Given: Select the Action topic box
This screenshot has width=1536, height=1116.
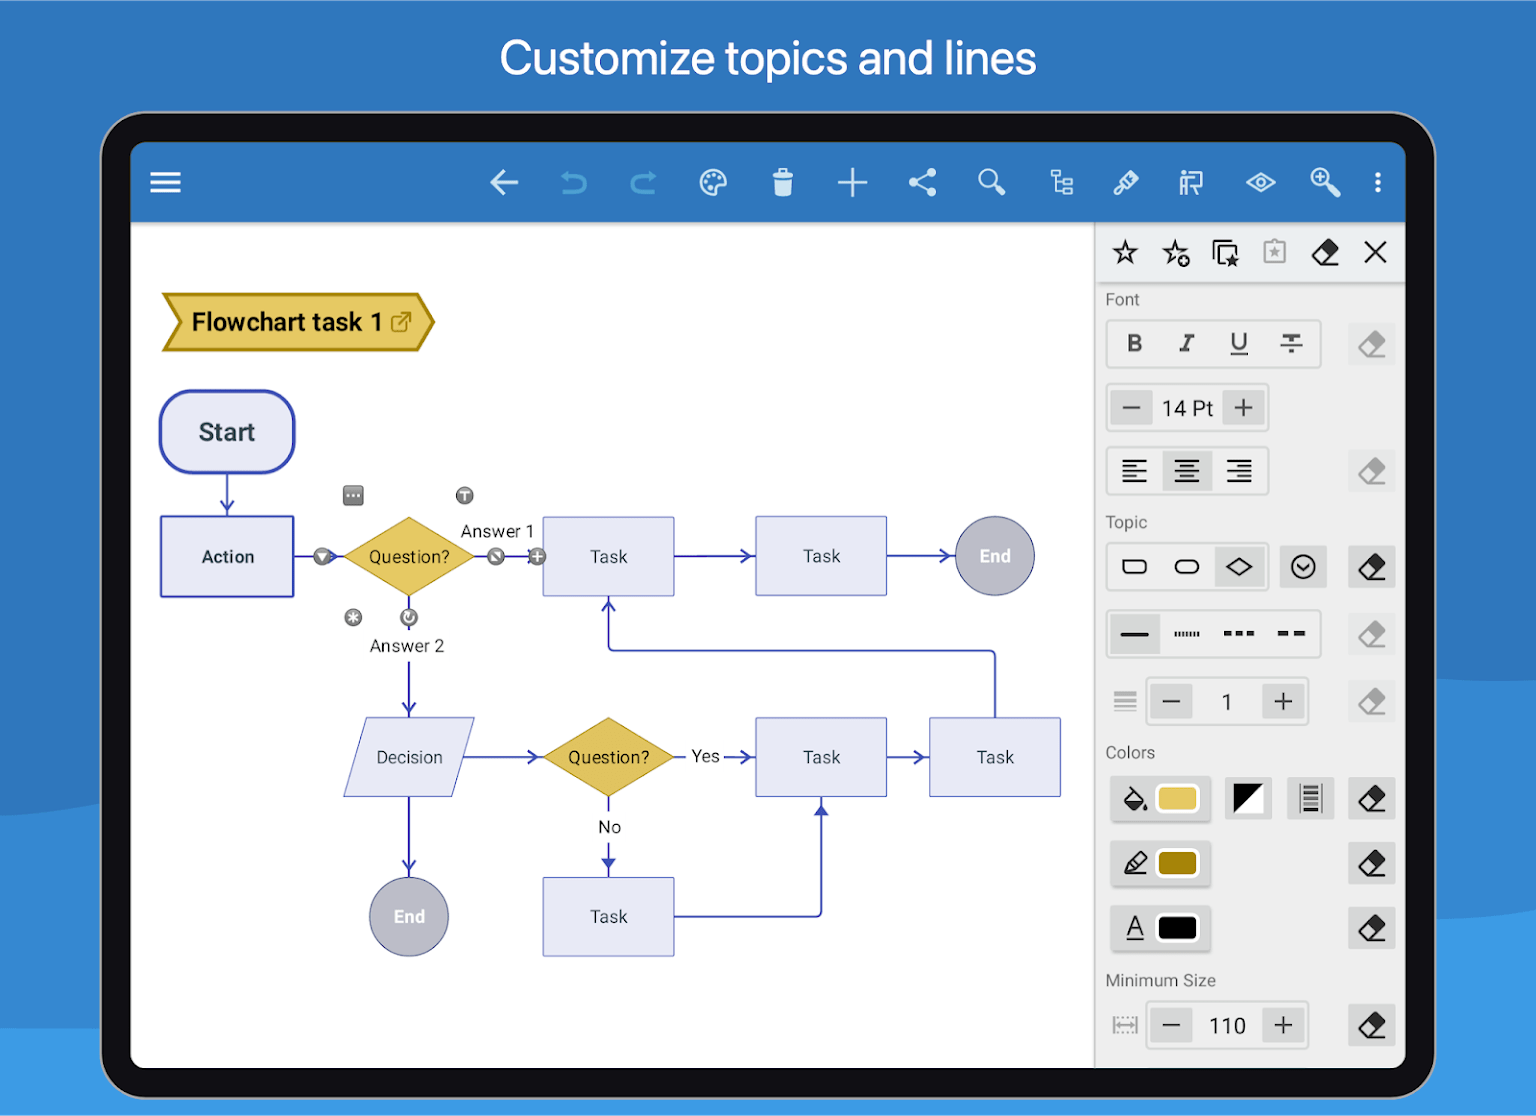Looking at the screenshot, I should [x=227, y=557].
